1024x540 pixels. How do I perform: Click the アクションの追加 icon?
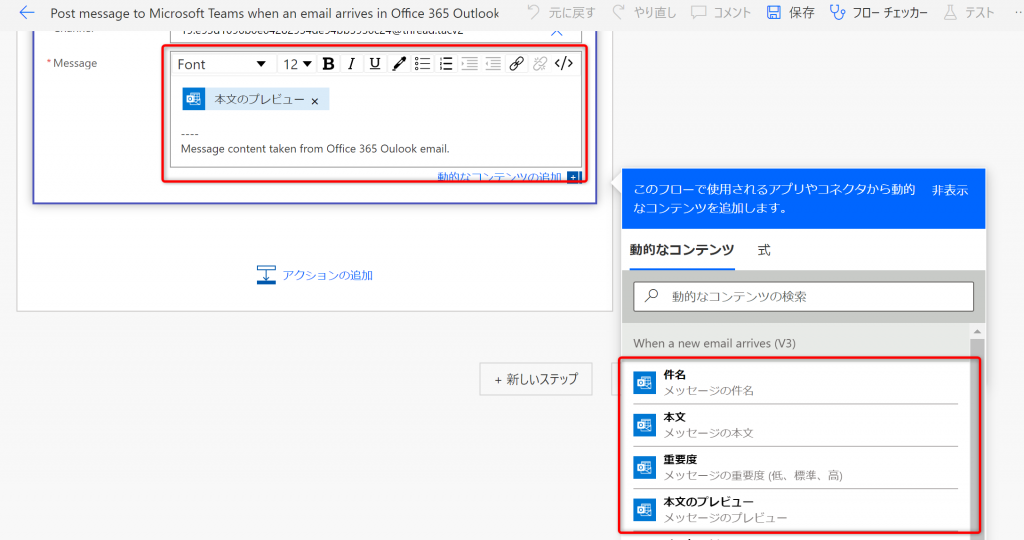pyautogui.click(x=266, y=275)
